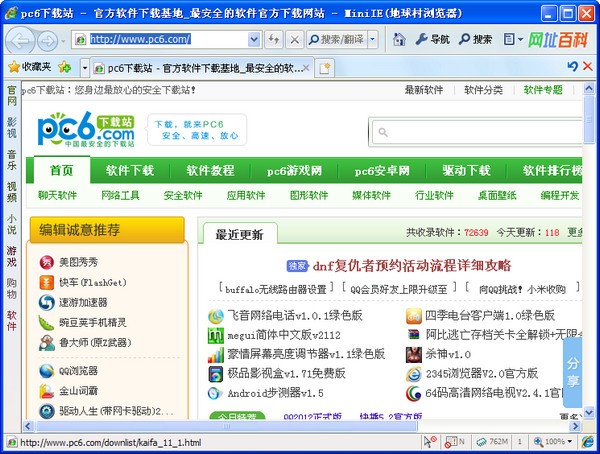
Task: Open 影视 in the left sidebar
Action: point(12,127)
